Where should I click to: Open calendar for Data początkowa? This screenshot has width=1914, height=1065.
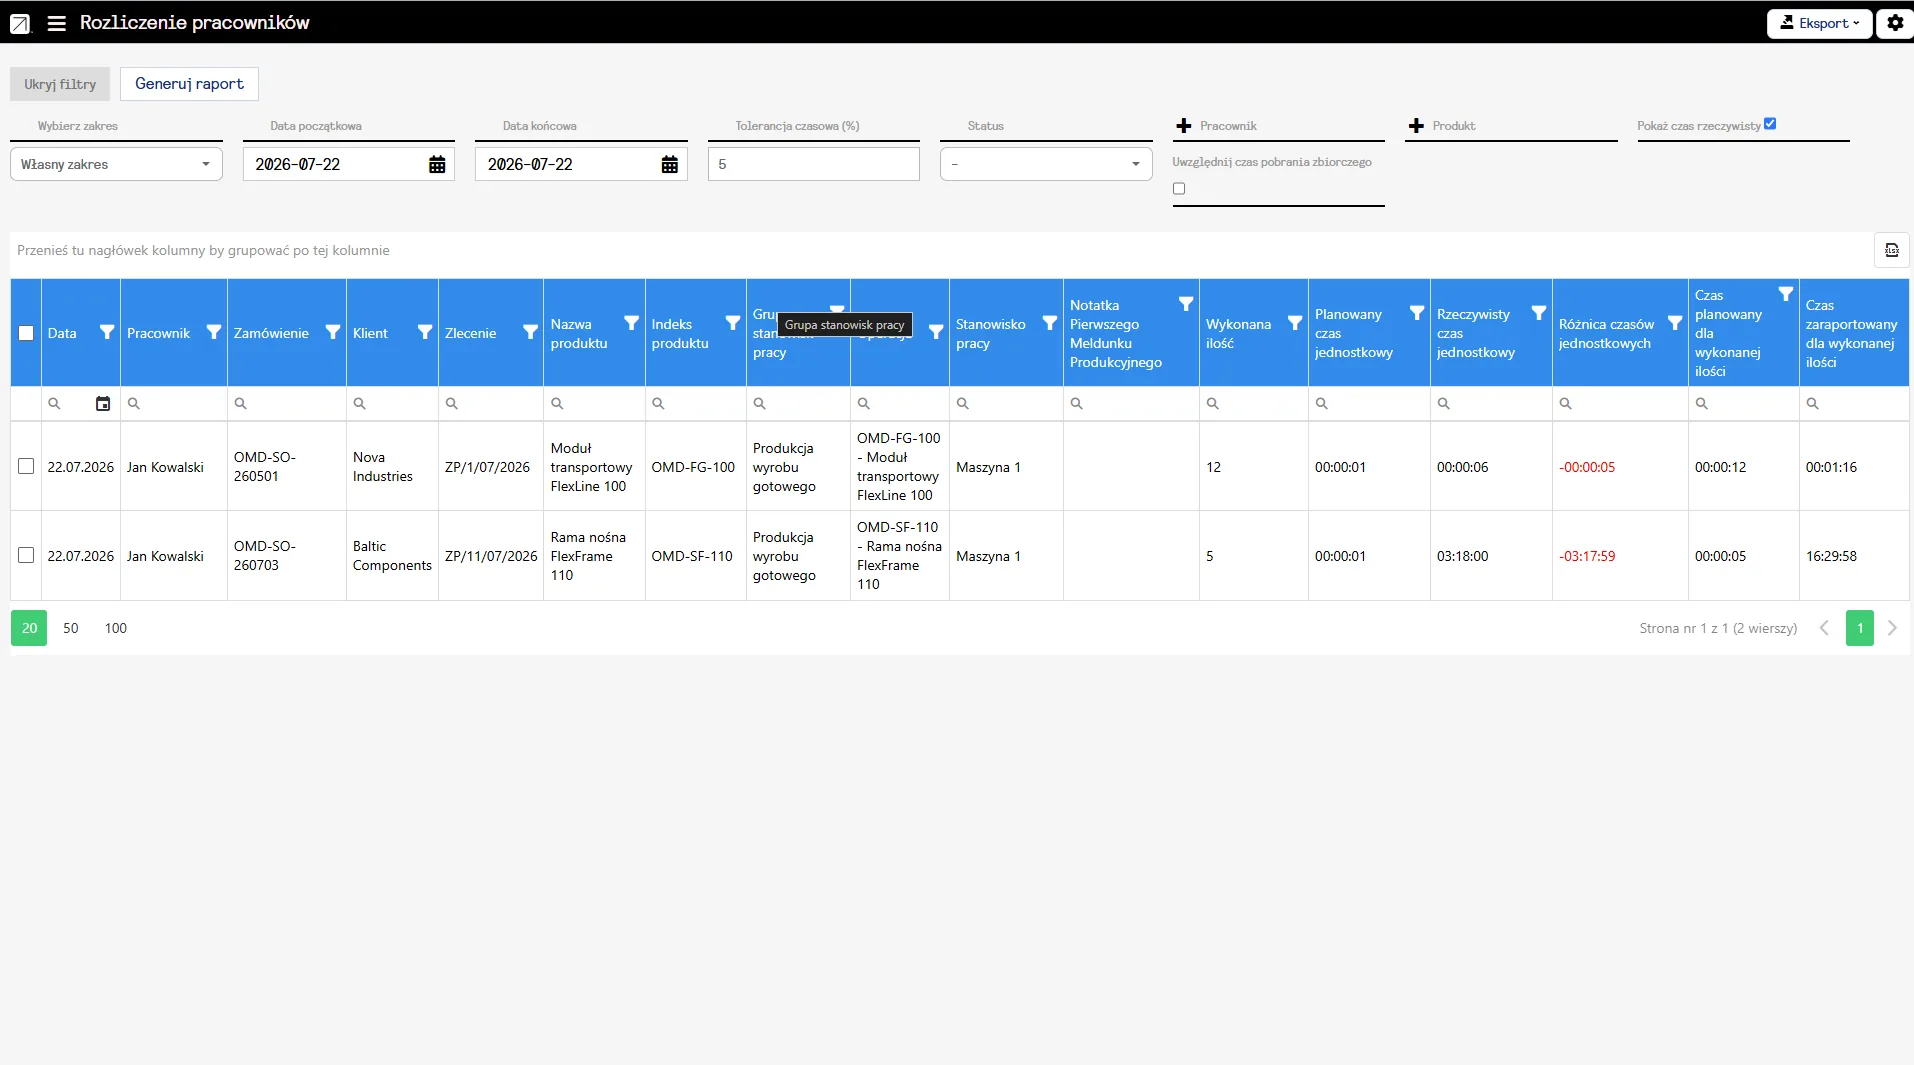coord(437,165)
